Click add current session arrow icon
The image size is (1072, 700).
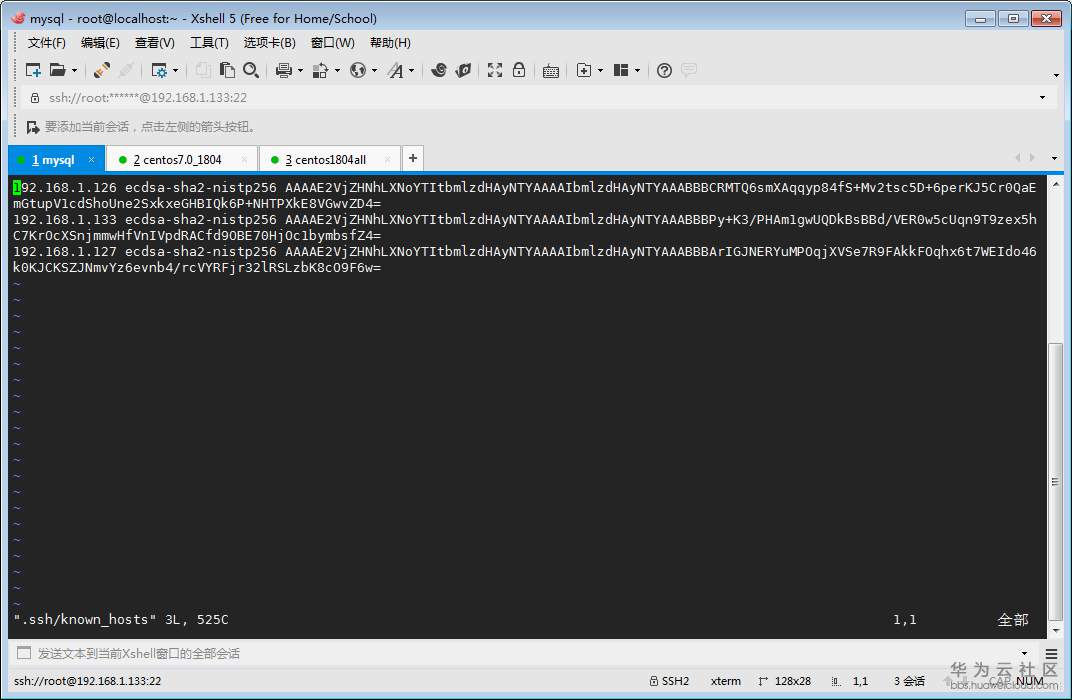tap(33, 126)
